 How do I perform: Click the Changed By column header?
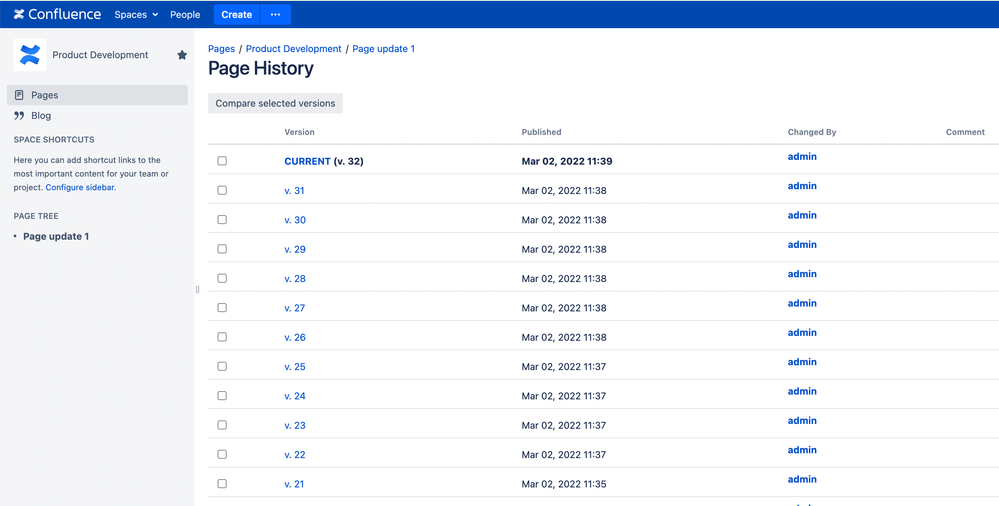click(812, 132)
